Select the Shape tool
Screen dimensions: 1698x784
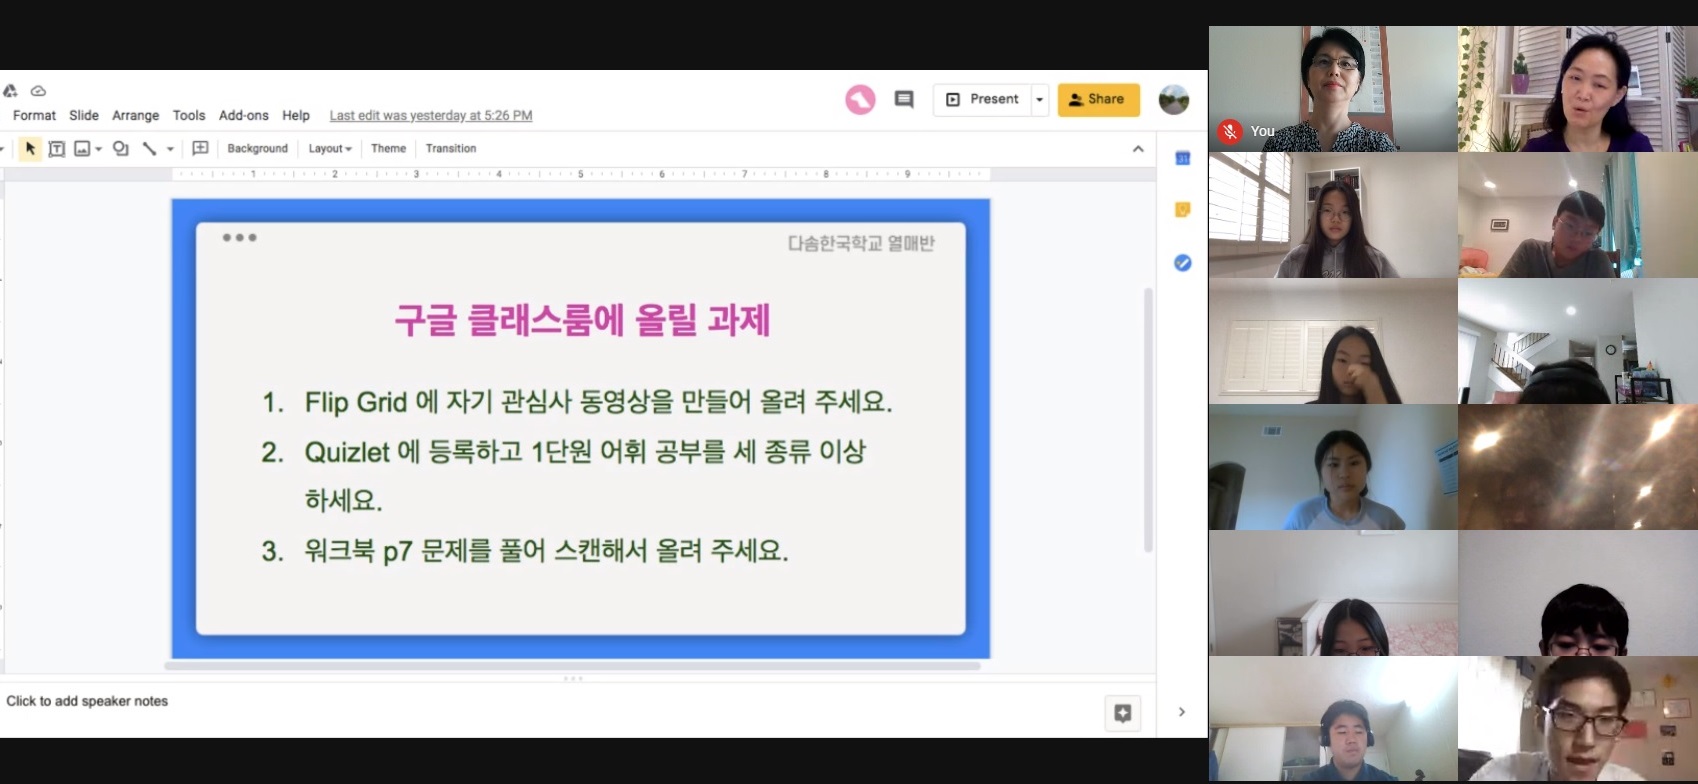pyautogui.click(x=121, y=148)
